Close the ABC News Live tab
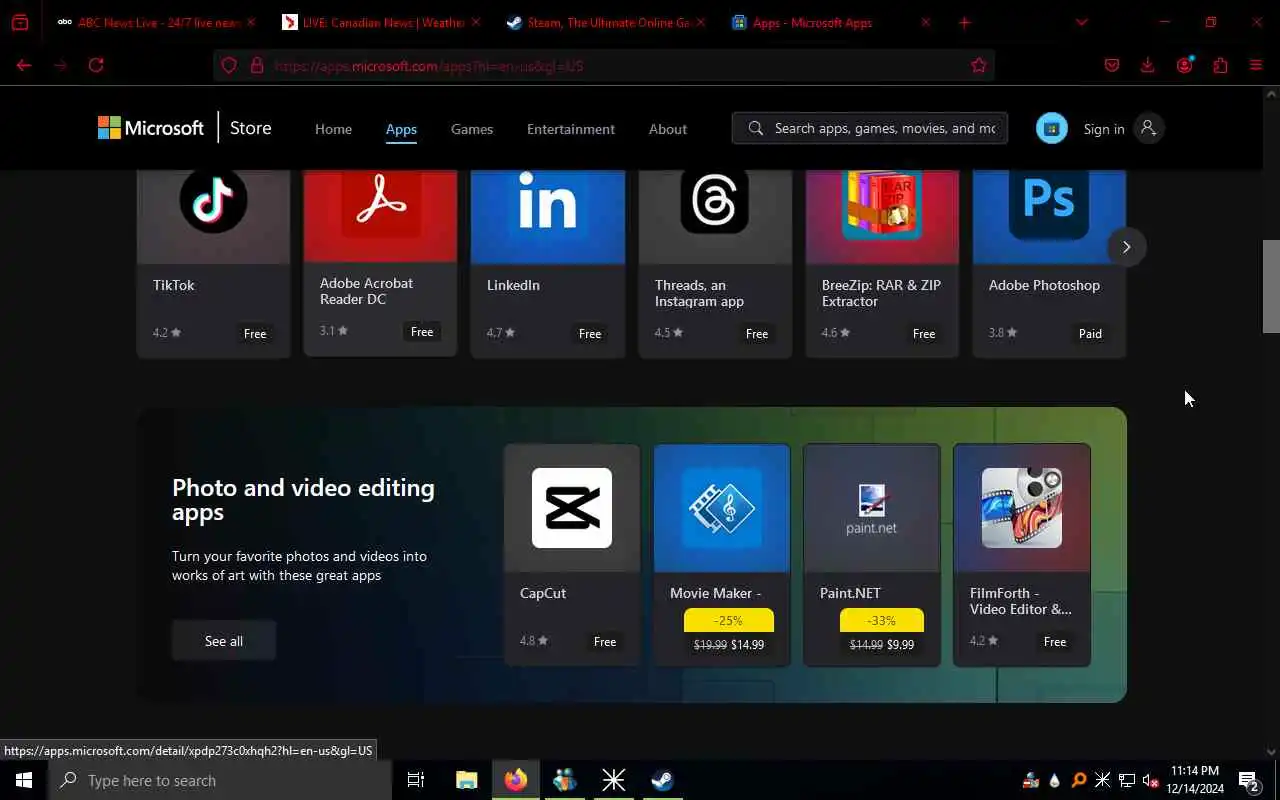Screen dimensions: 1280x800 pos(250,22)
